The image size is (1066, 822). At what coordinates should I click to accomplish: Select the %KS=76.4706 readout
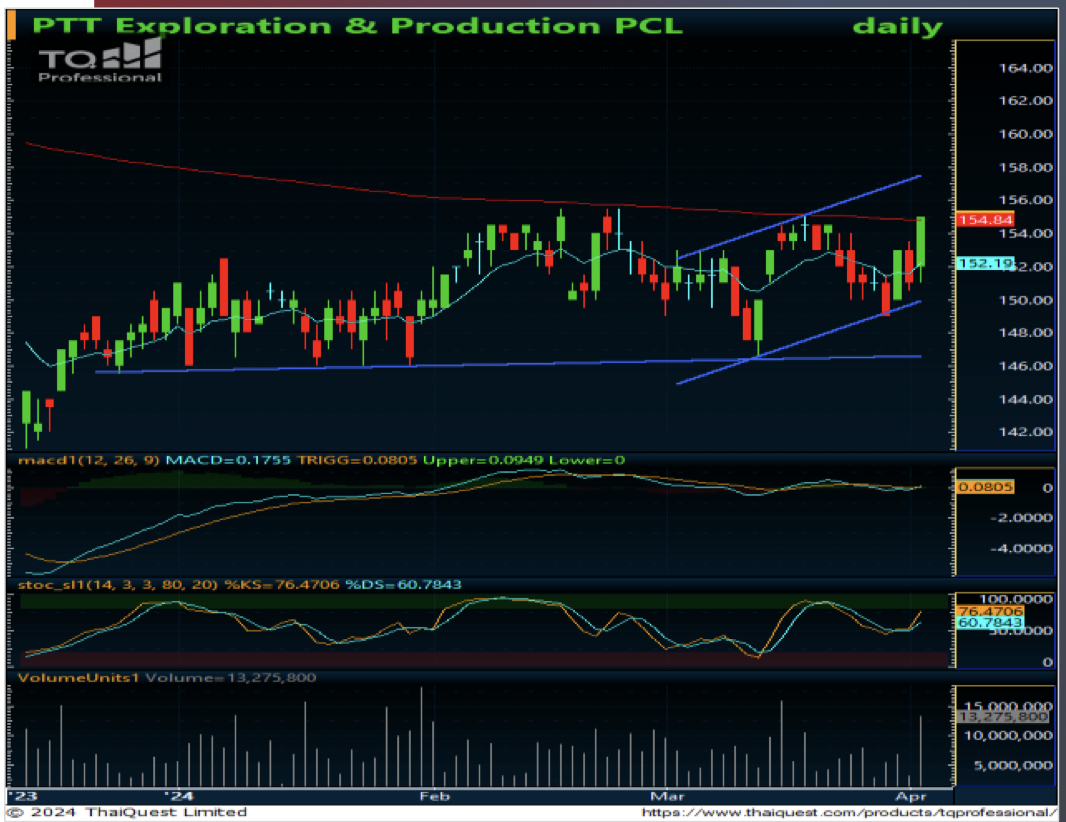(x=281, y=585)
